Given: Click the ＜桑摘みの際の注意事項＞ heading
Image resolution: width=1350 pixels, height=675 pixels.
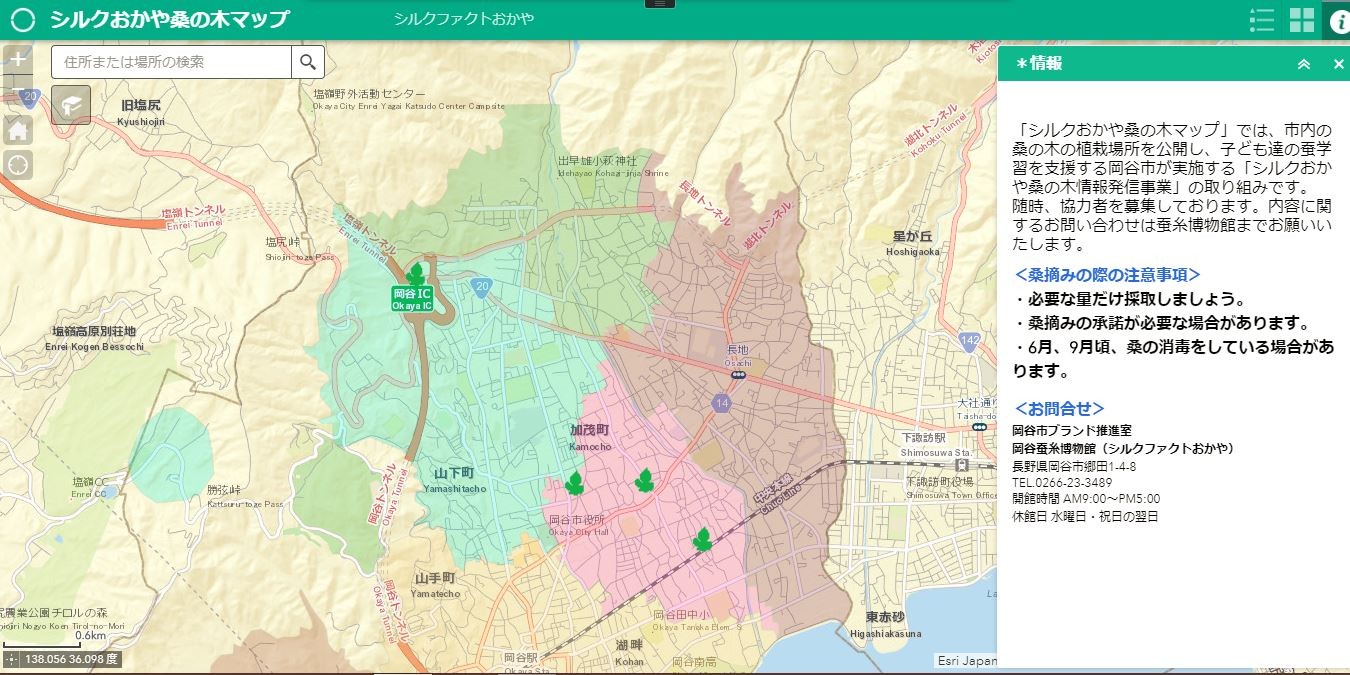Looking at the screenshot, I should tap(1107, 274).
